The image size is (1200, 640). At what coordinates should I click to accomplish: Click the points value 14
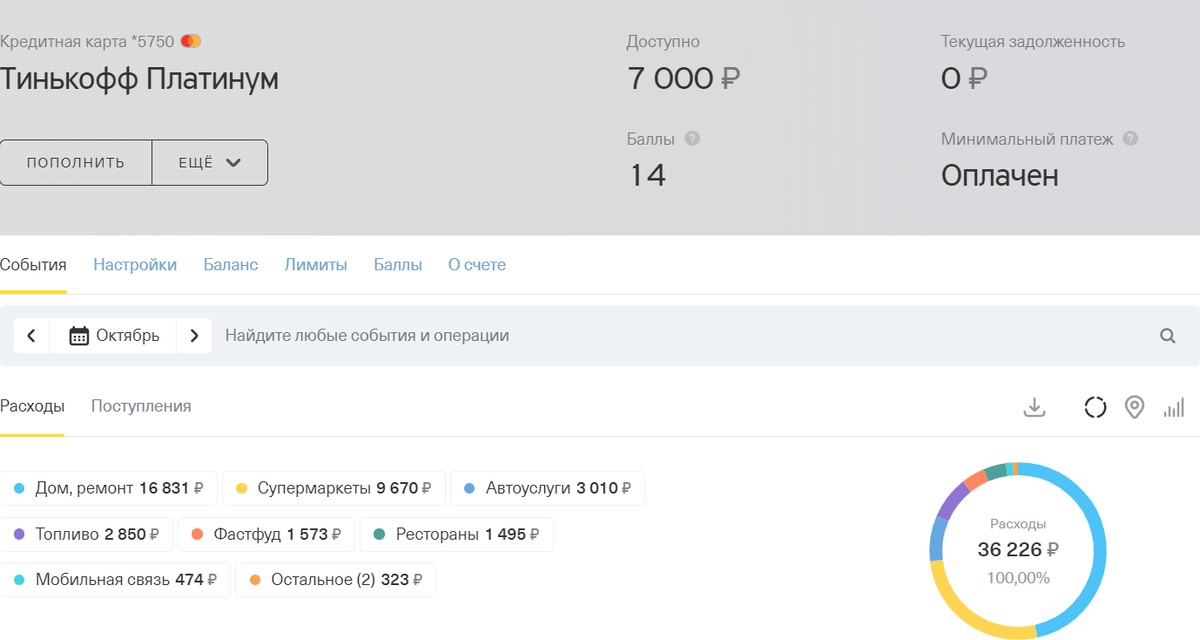[x=647, y=176]
